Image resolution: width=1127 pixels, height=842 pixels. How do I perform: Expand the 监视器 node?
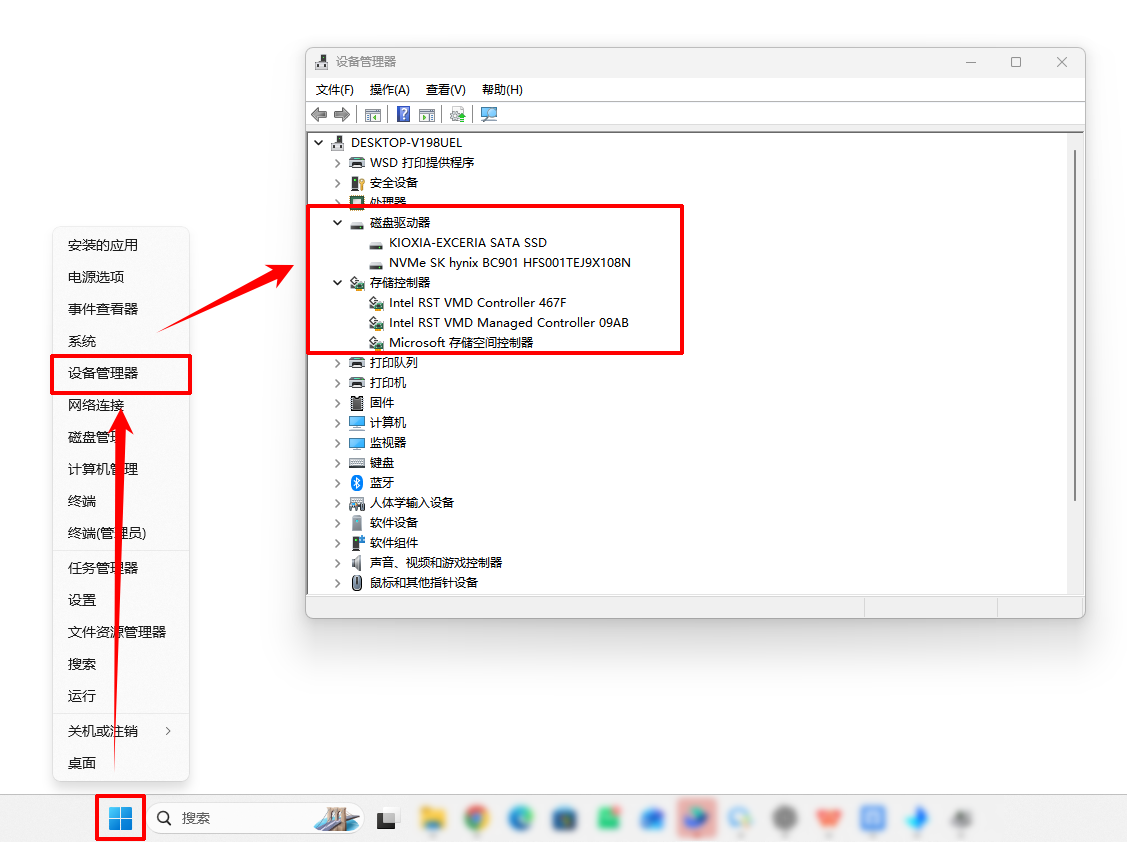pyautogui.click(x=337, y=443)
